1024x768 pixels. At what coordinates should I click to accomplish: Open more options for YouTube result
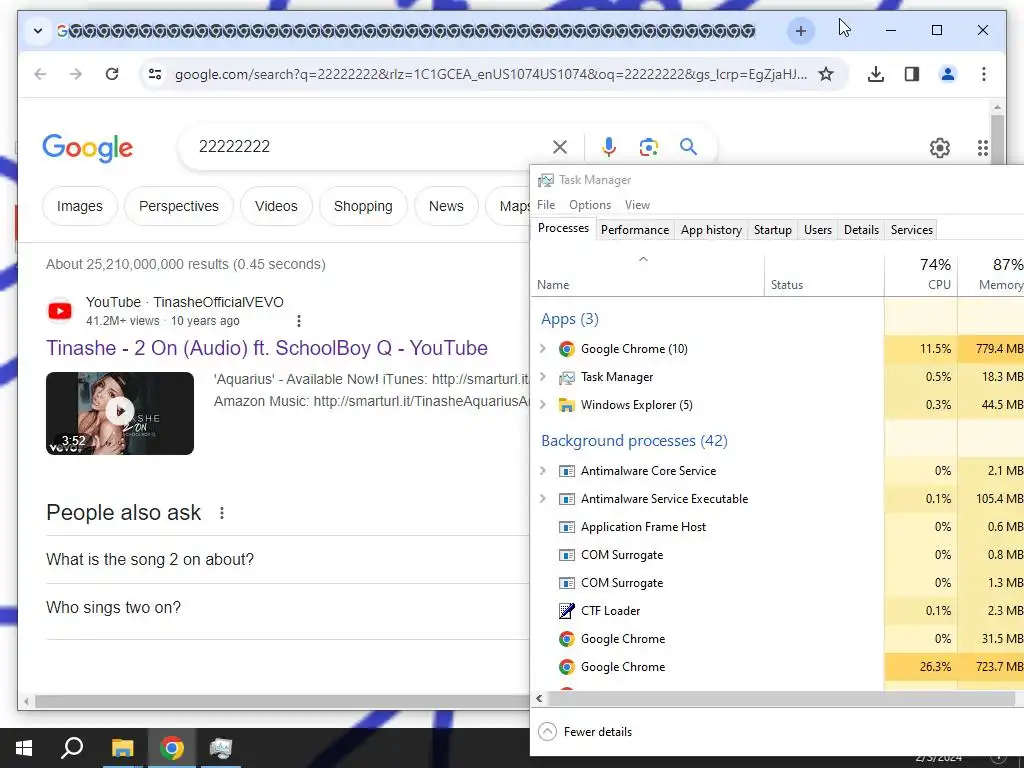298,321
